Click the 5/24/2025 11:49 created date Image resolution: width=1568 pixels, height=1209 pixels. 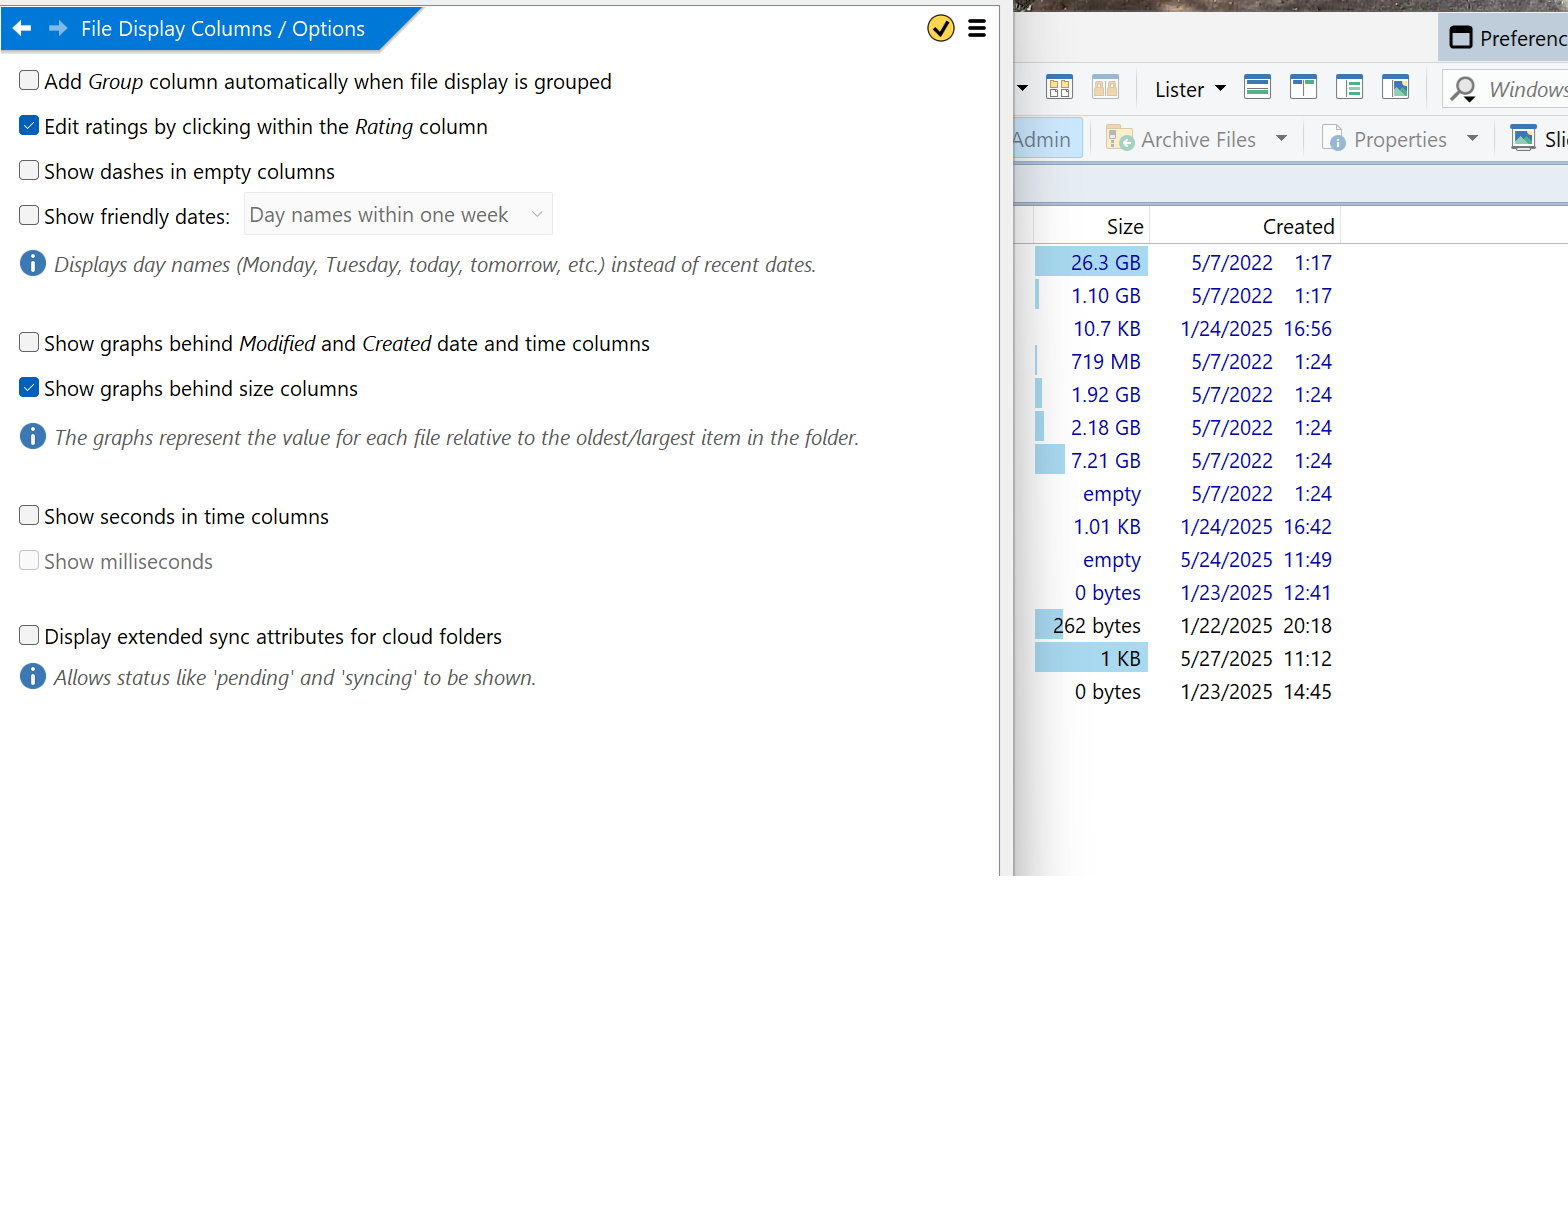pos(1256,559)
